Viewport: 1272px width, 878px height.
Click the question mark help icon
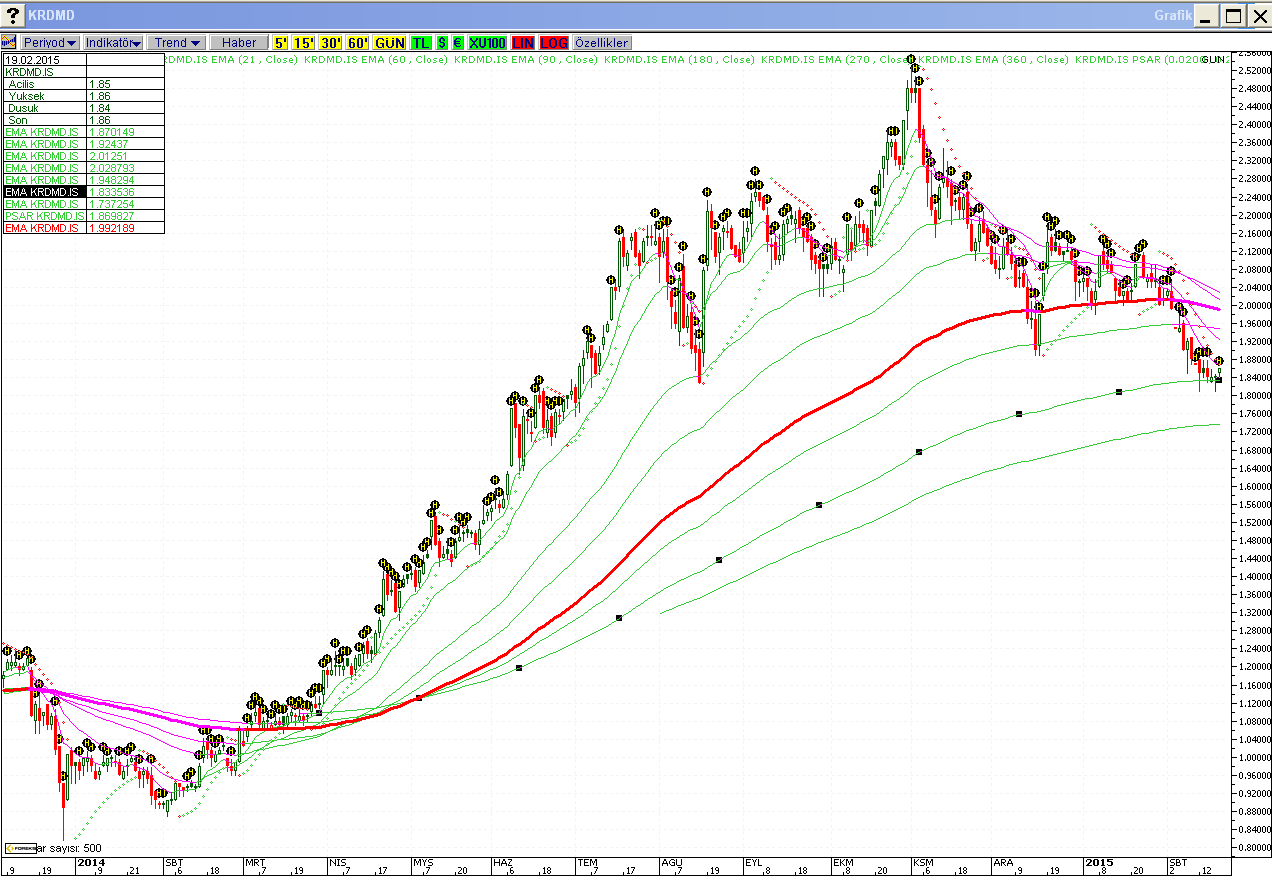12,16
